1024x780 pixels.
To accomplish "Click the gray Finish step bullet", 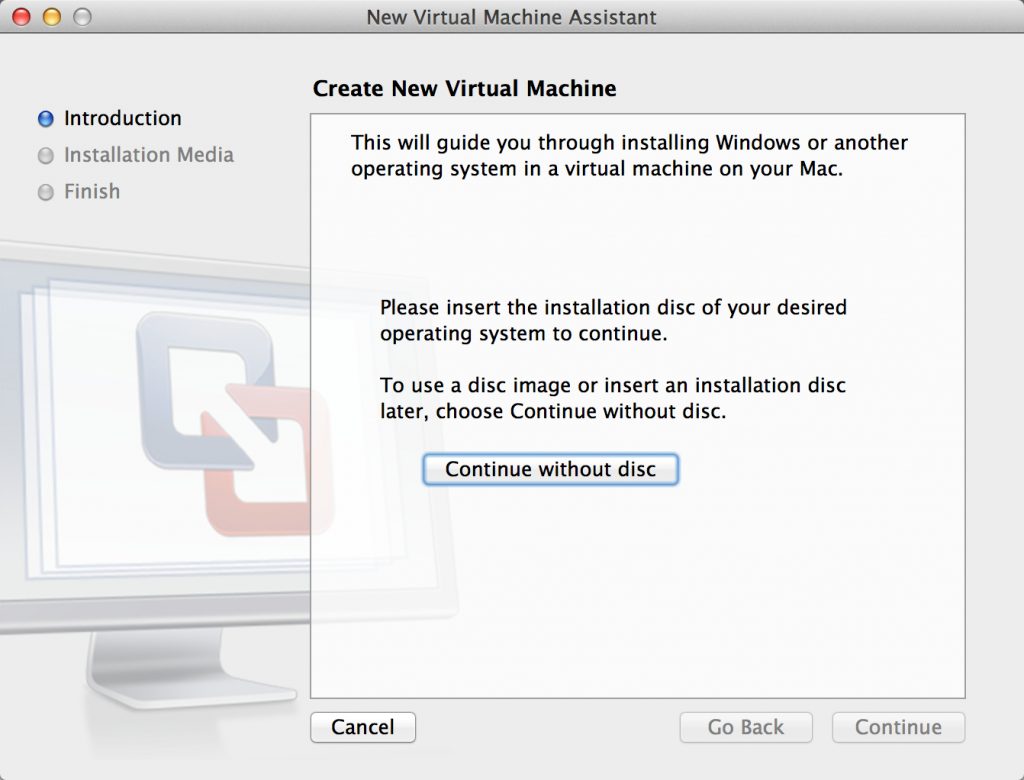I will click(46, 192).
